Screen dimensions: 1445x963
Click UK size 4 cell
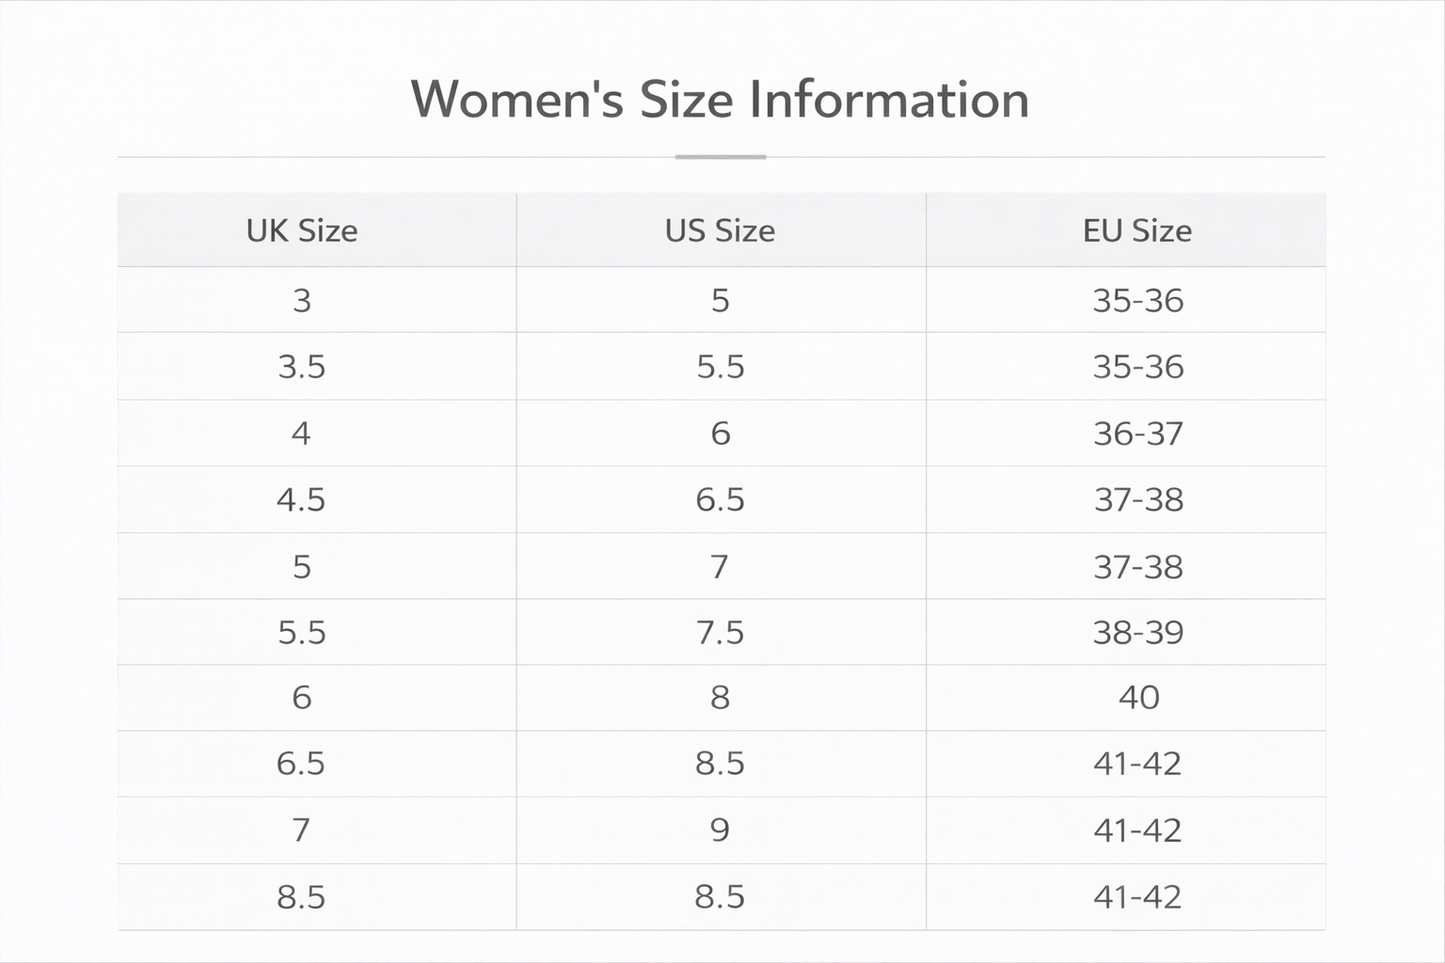click(x=301, y=433)
